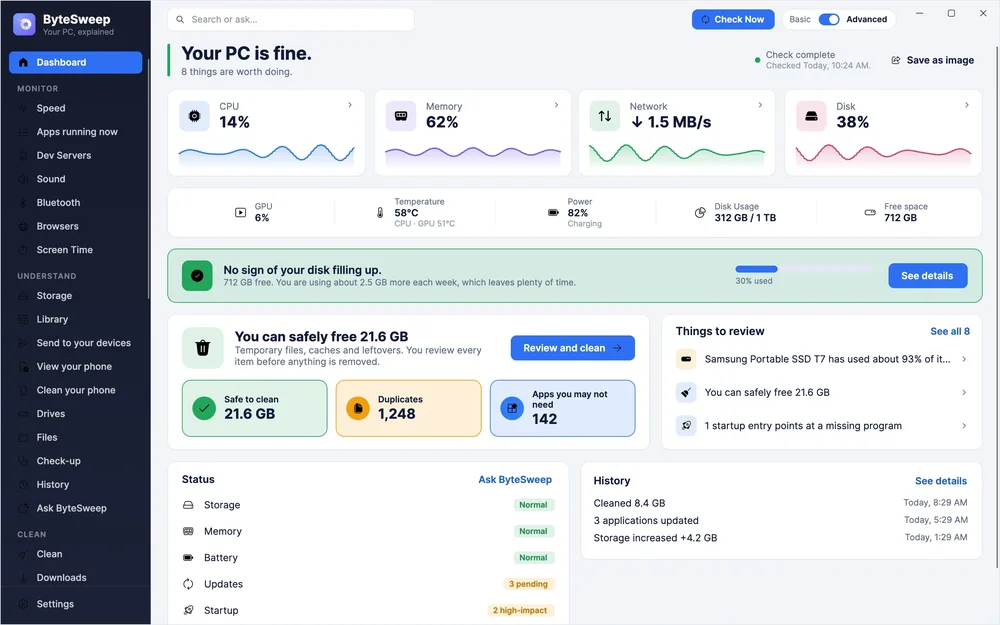Open Speed in the sidebar
Image resolution: width=1000 pixels, height=625 pixels.
(75, 108)
